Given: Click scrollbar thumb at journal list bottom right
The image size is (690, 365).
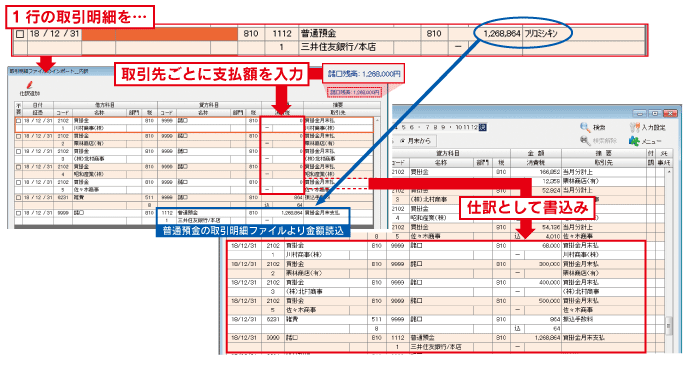Looking at the screenshot, I should 669,326.
